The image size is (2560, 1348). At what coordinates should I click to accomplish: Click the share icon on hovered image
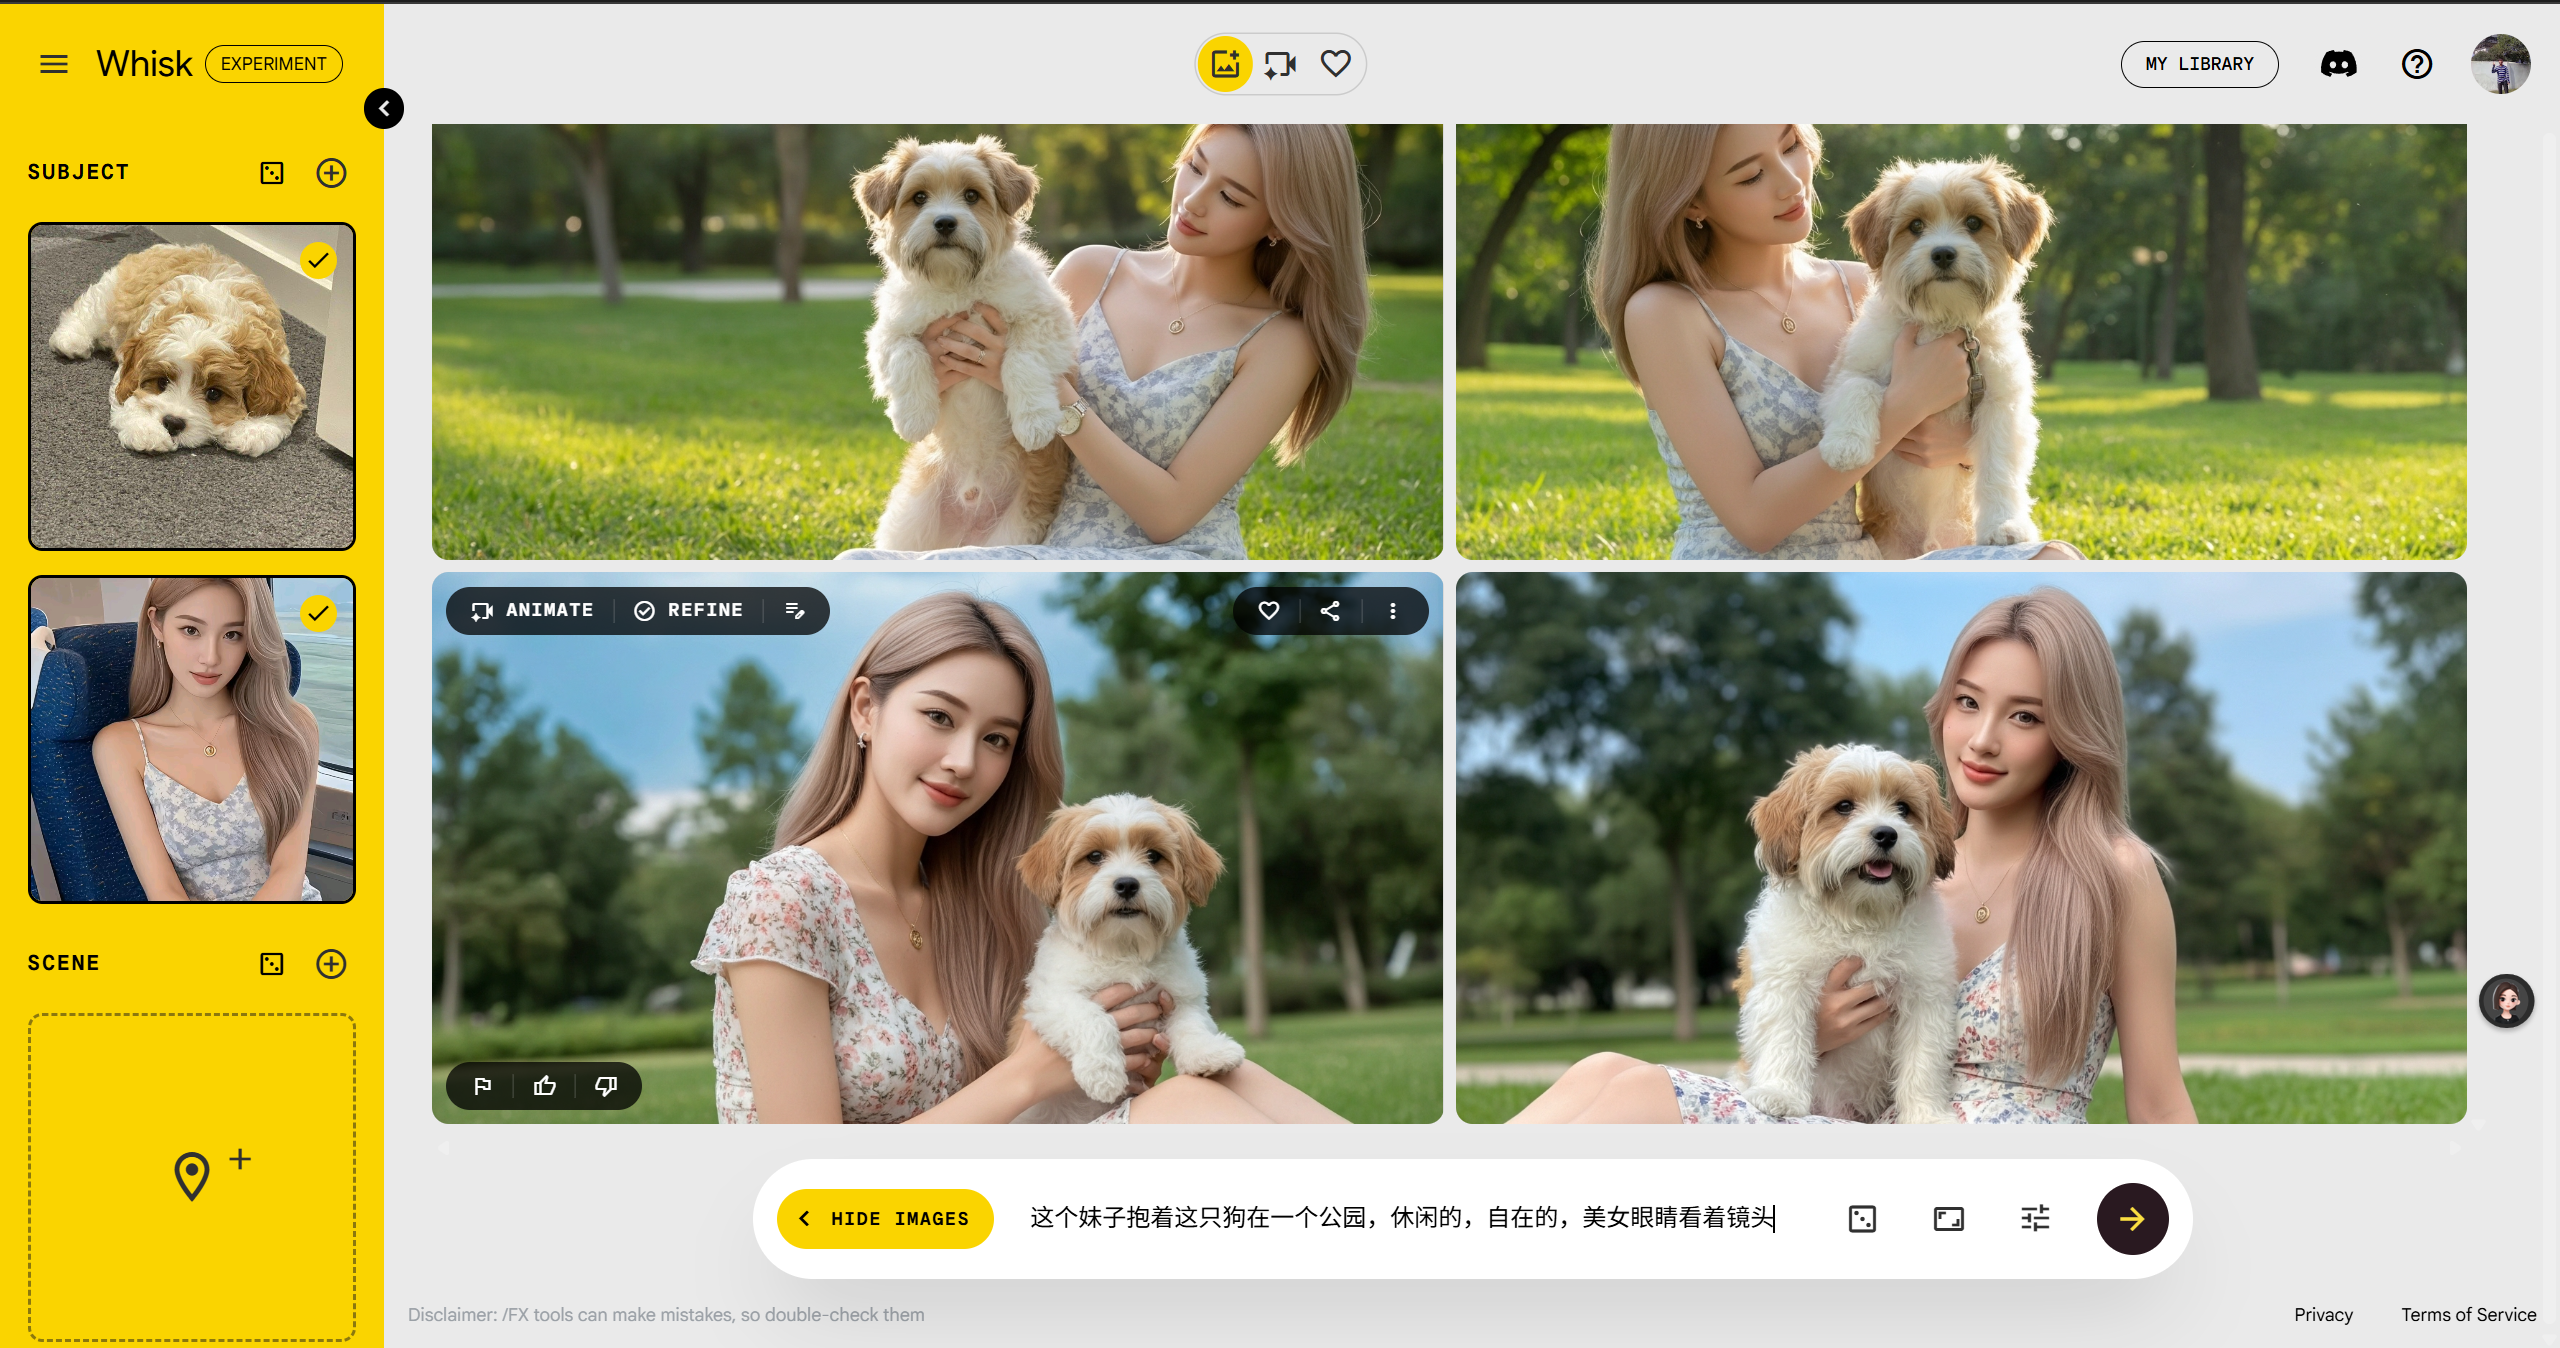(1330, 611)
